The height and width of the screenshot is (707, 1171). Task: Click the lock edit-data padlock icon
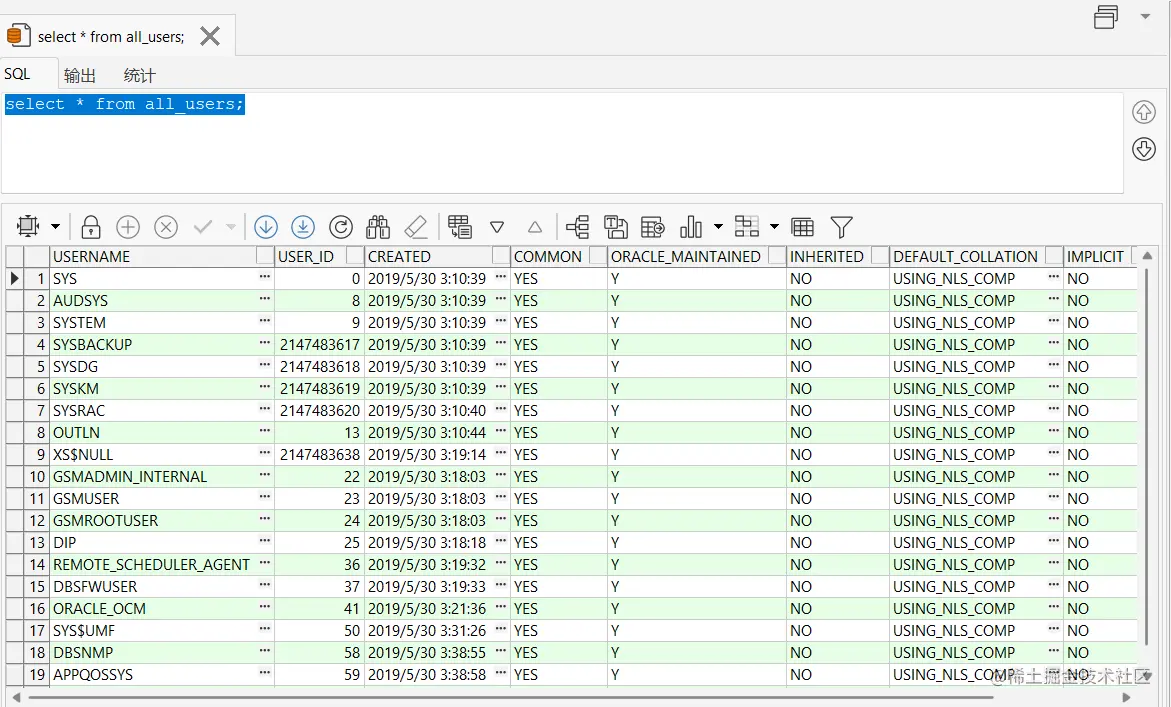tap(91, 226)
